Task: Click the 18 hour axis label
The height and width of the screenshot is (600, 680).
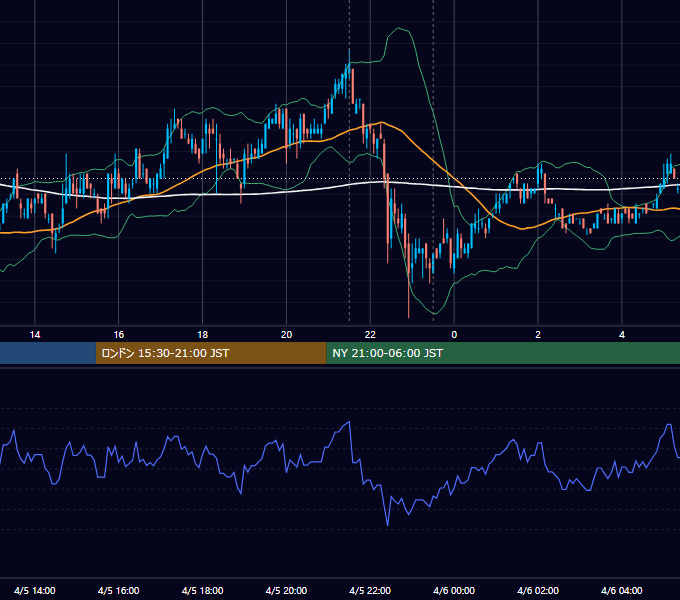Action: click(x=203, y=335)
